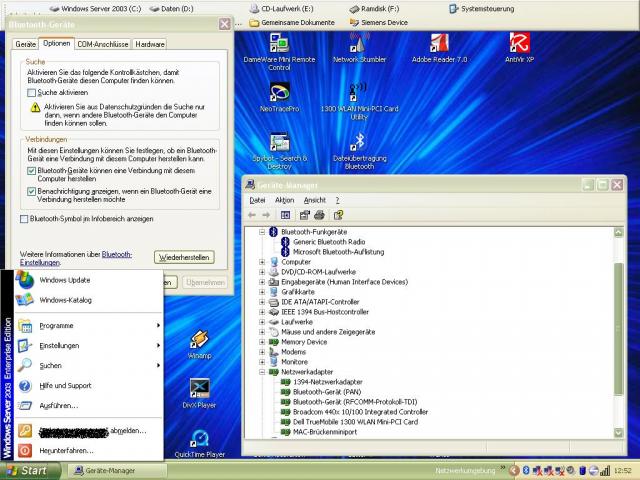Launch AntiVir XP desktop icon
This screenshot has width=640, height=480.
tap(519, 48)
